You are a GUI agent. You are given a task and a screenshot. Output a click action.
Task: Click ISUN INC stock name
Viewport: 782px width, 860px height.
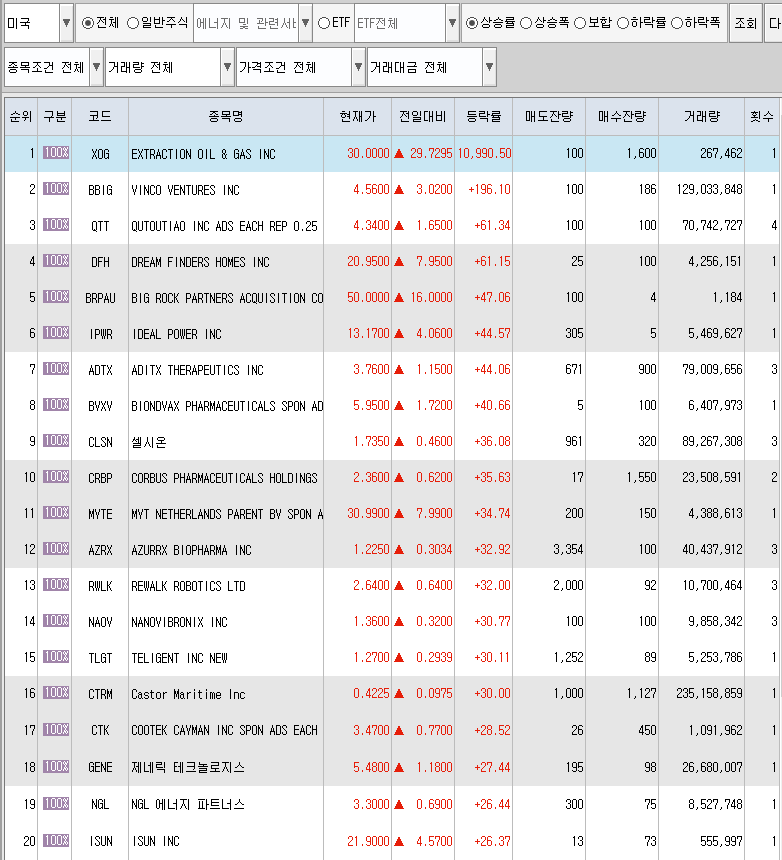coord(156,841)
